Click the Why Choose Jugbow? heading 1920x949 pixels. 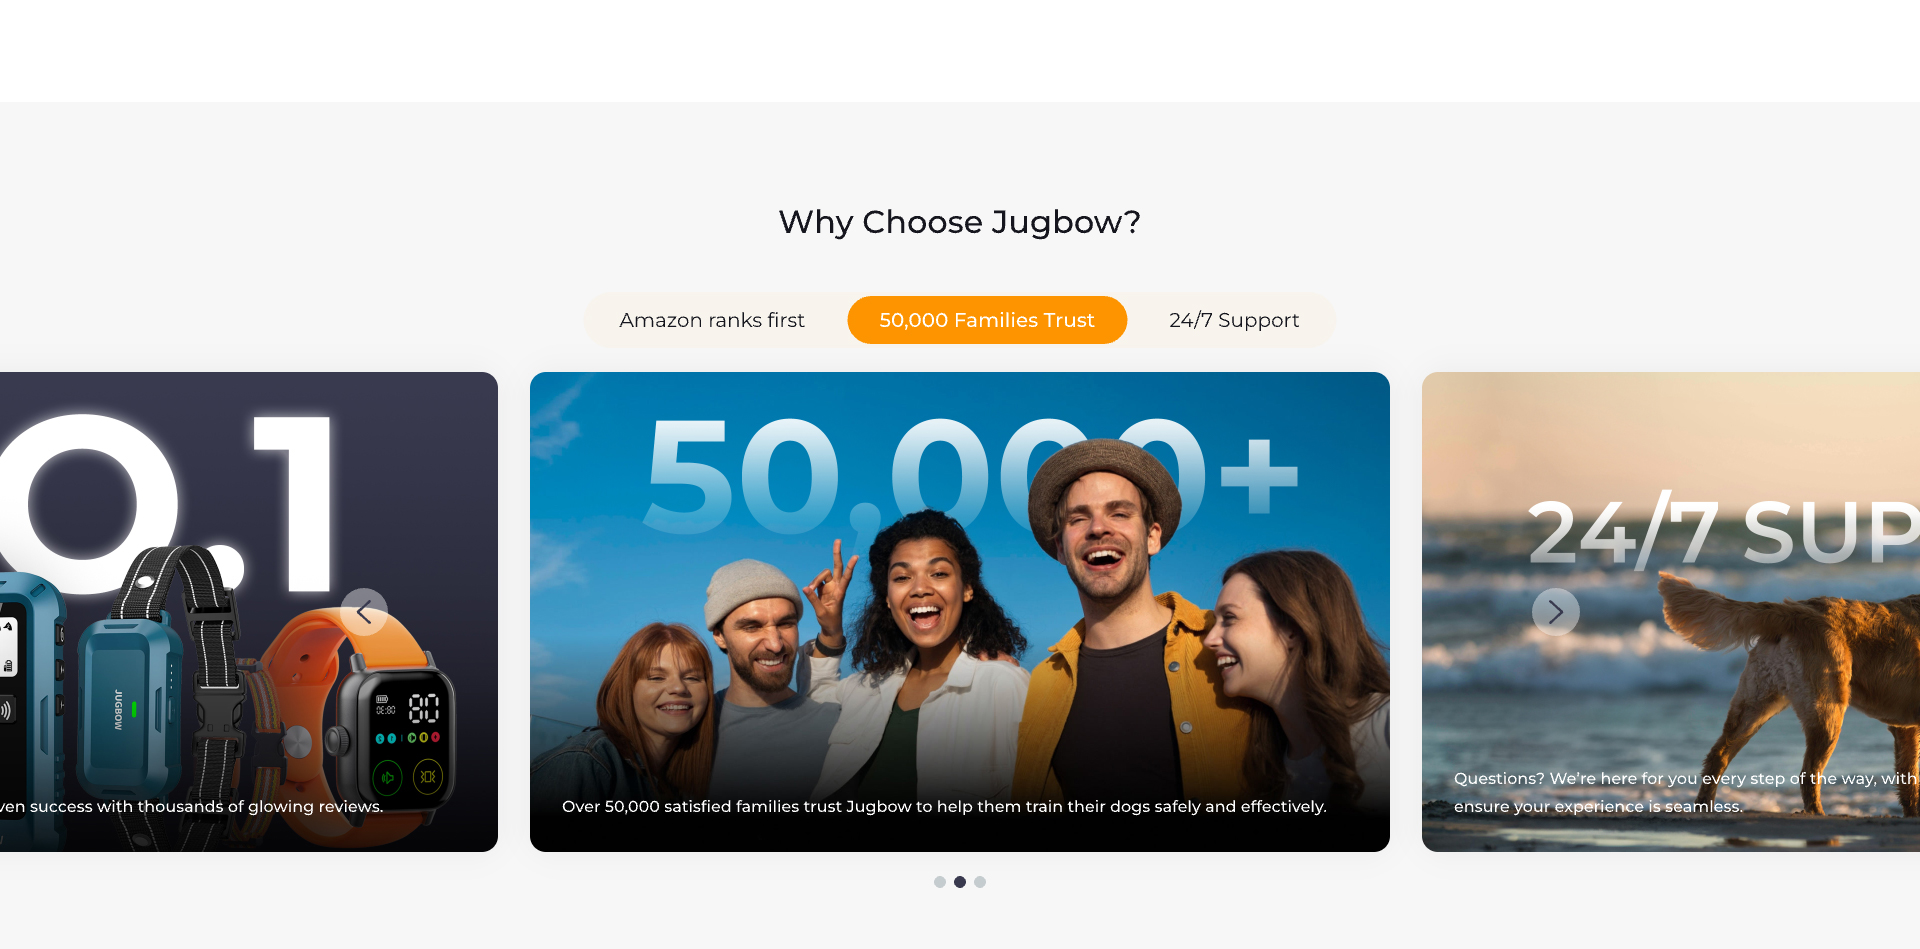pyautogui.click(x=960, y=222)
